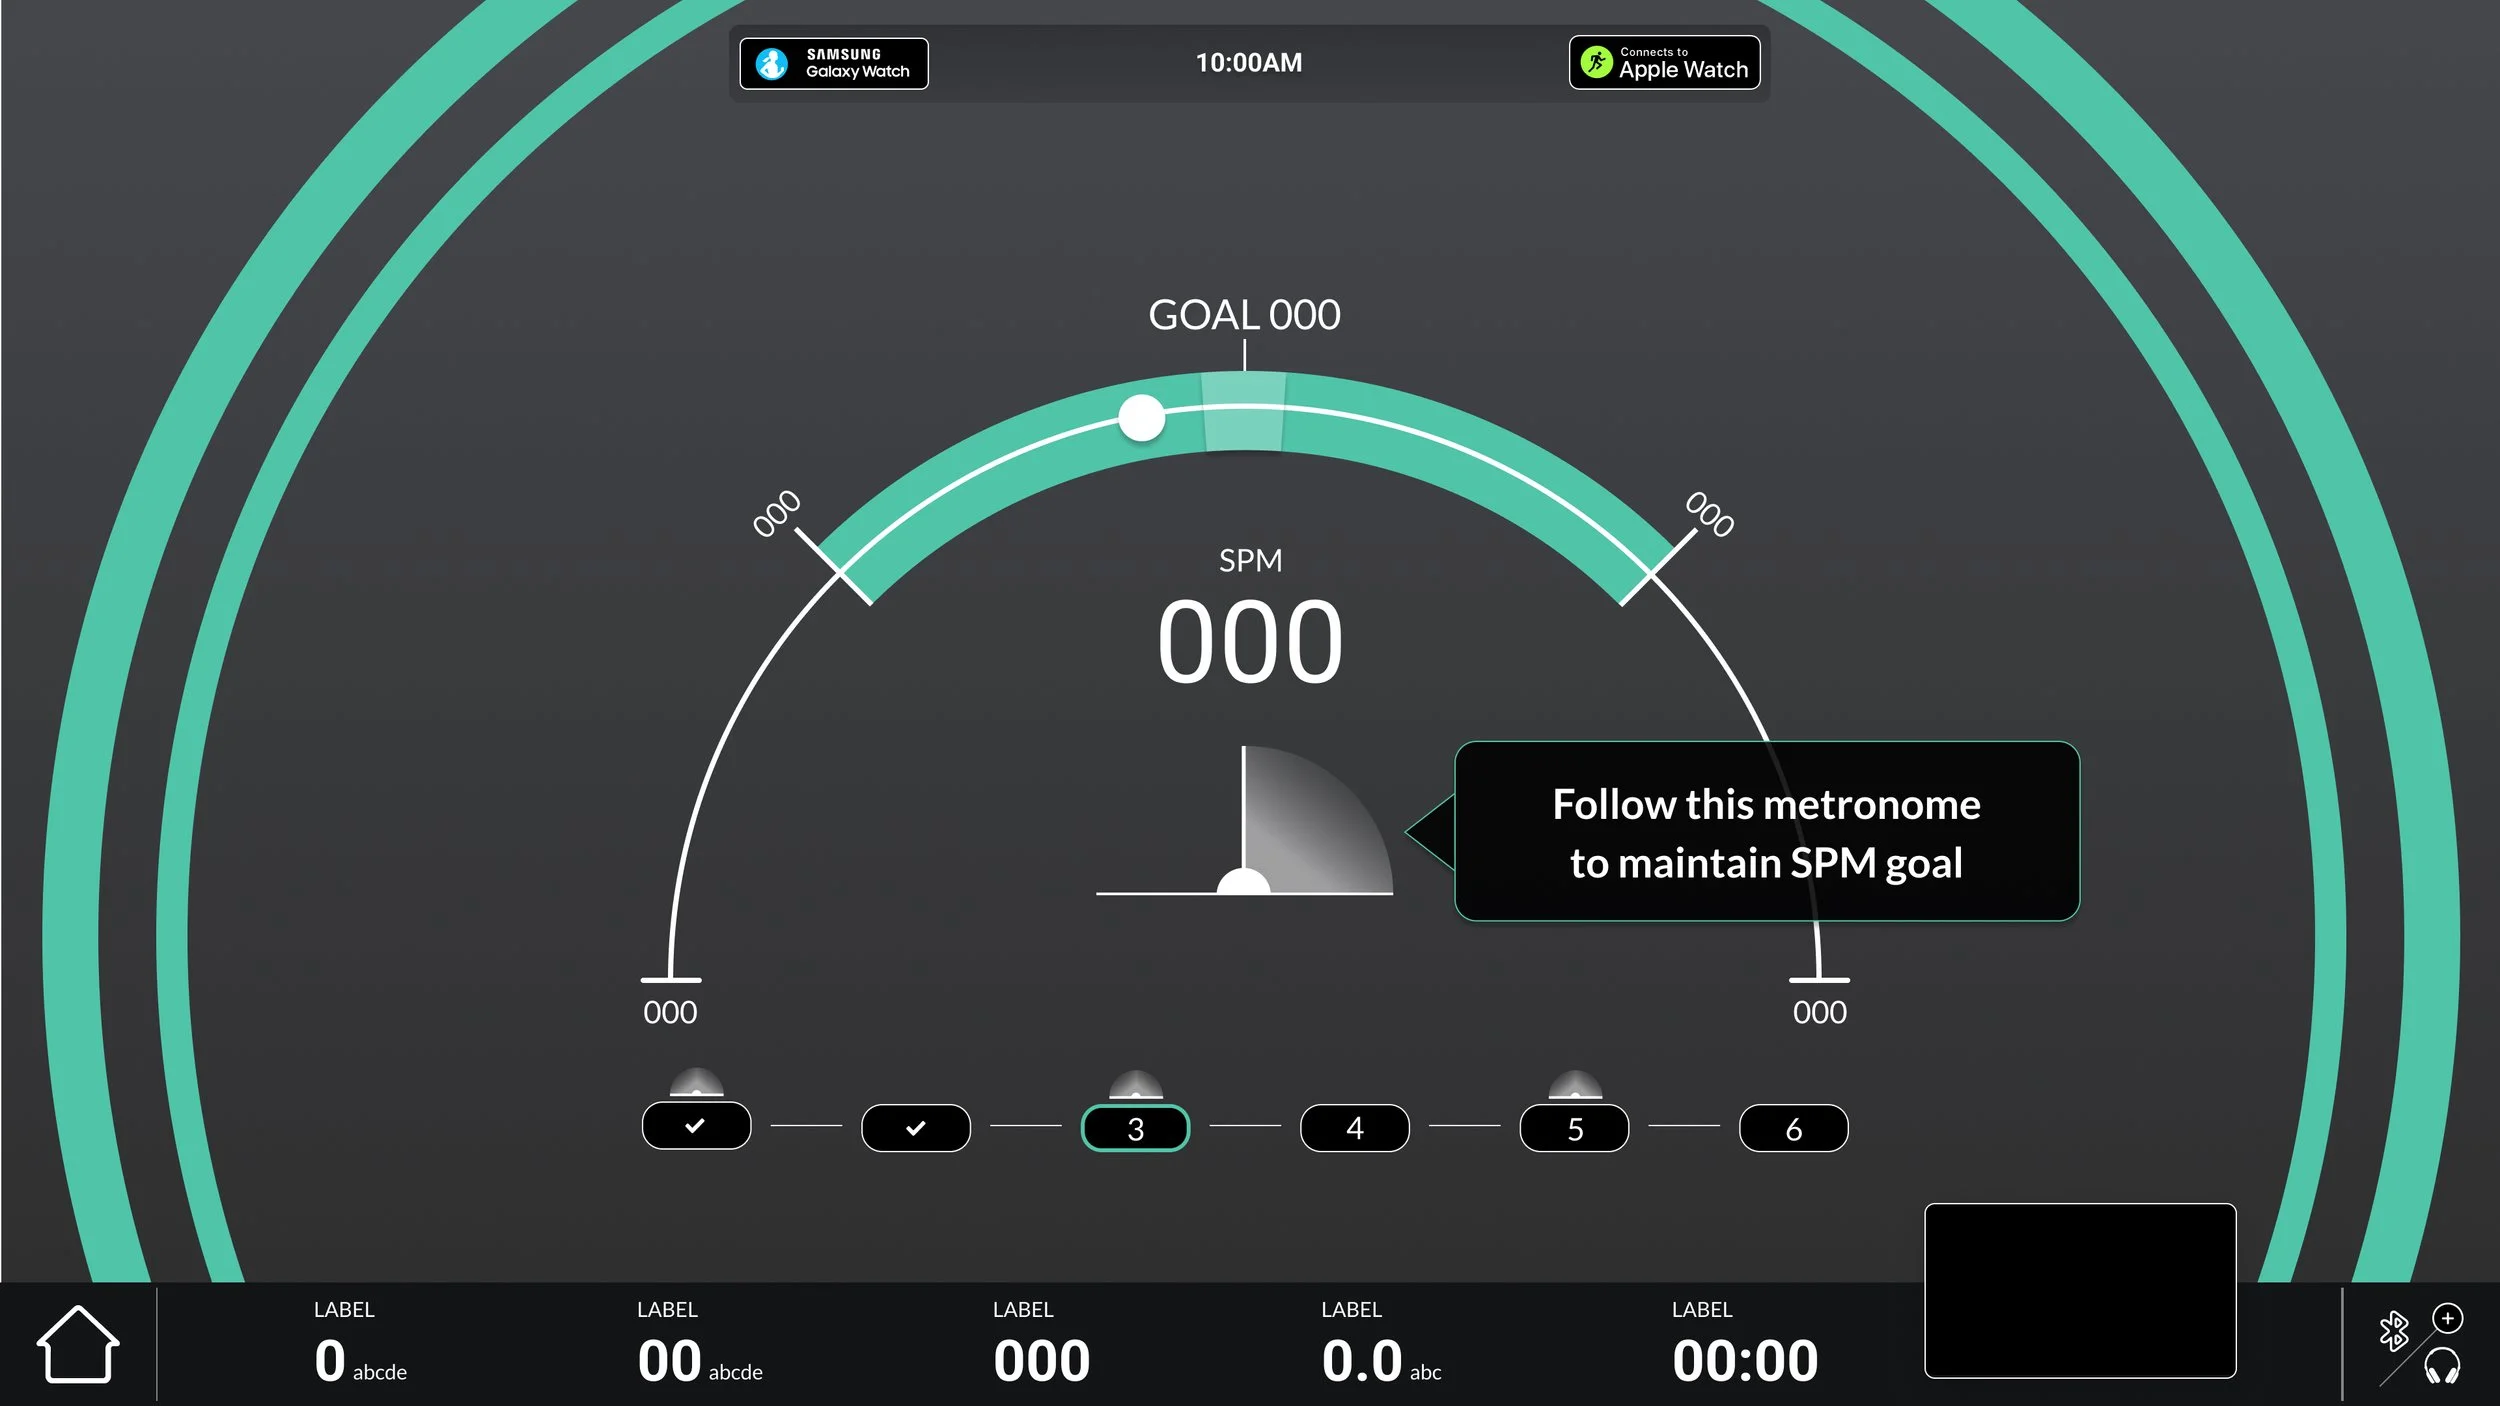The height and width of the screenshot is (1406, 2500).
Task: Tap the rotated 000 label at the right range tick
Action: (x=1710, y=514)
